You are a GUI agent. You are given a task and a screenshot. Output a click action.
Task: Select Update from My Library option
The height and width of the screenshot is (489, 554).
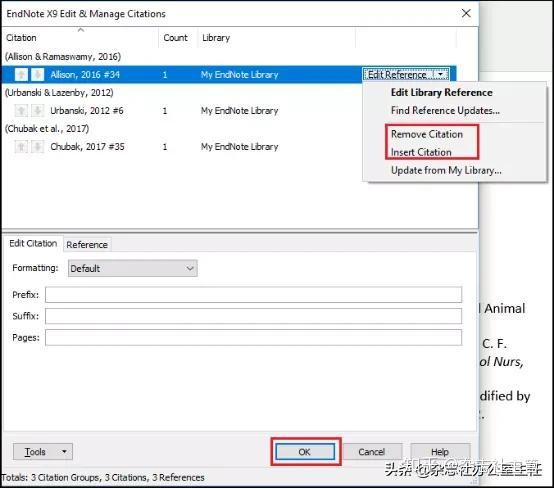pos(446,170)
